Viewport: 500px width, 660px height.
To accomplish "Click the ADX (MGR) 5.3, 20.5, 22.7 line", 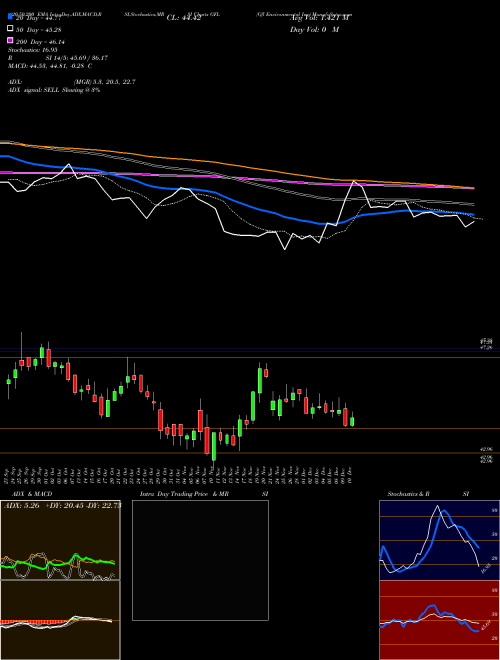I will point(72,82).
